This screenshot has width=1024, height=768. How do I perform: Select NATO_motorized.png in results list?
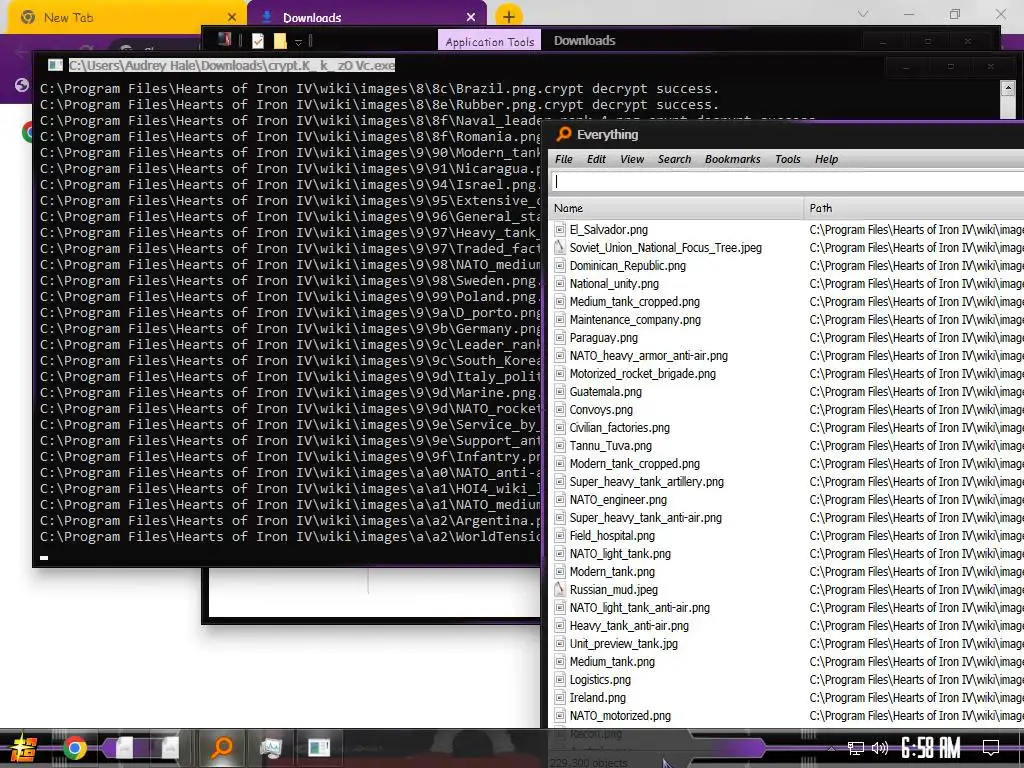(x=620, y=716)
